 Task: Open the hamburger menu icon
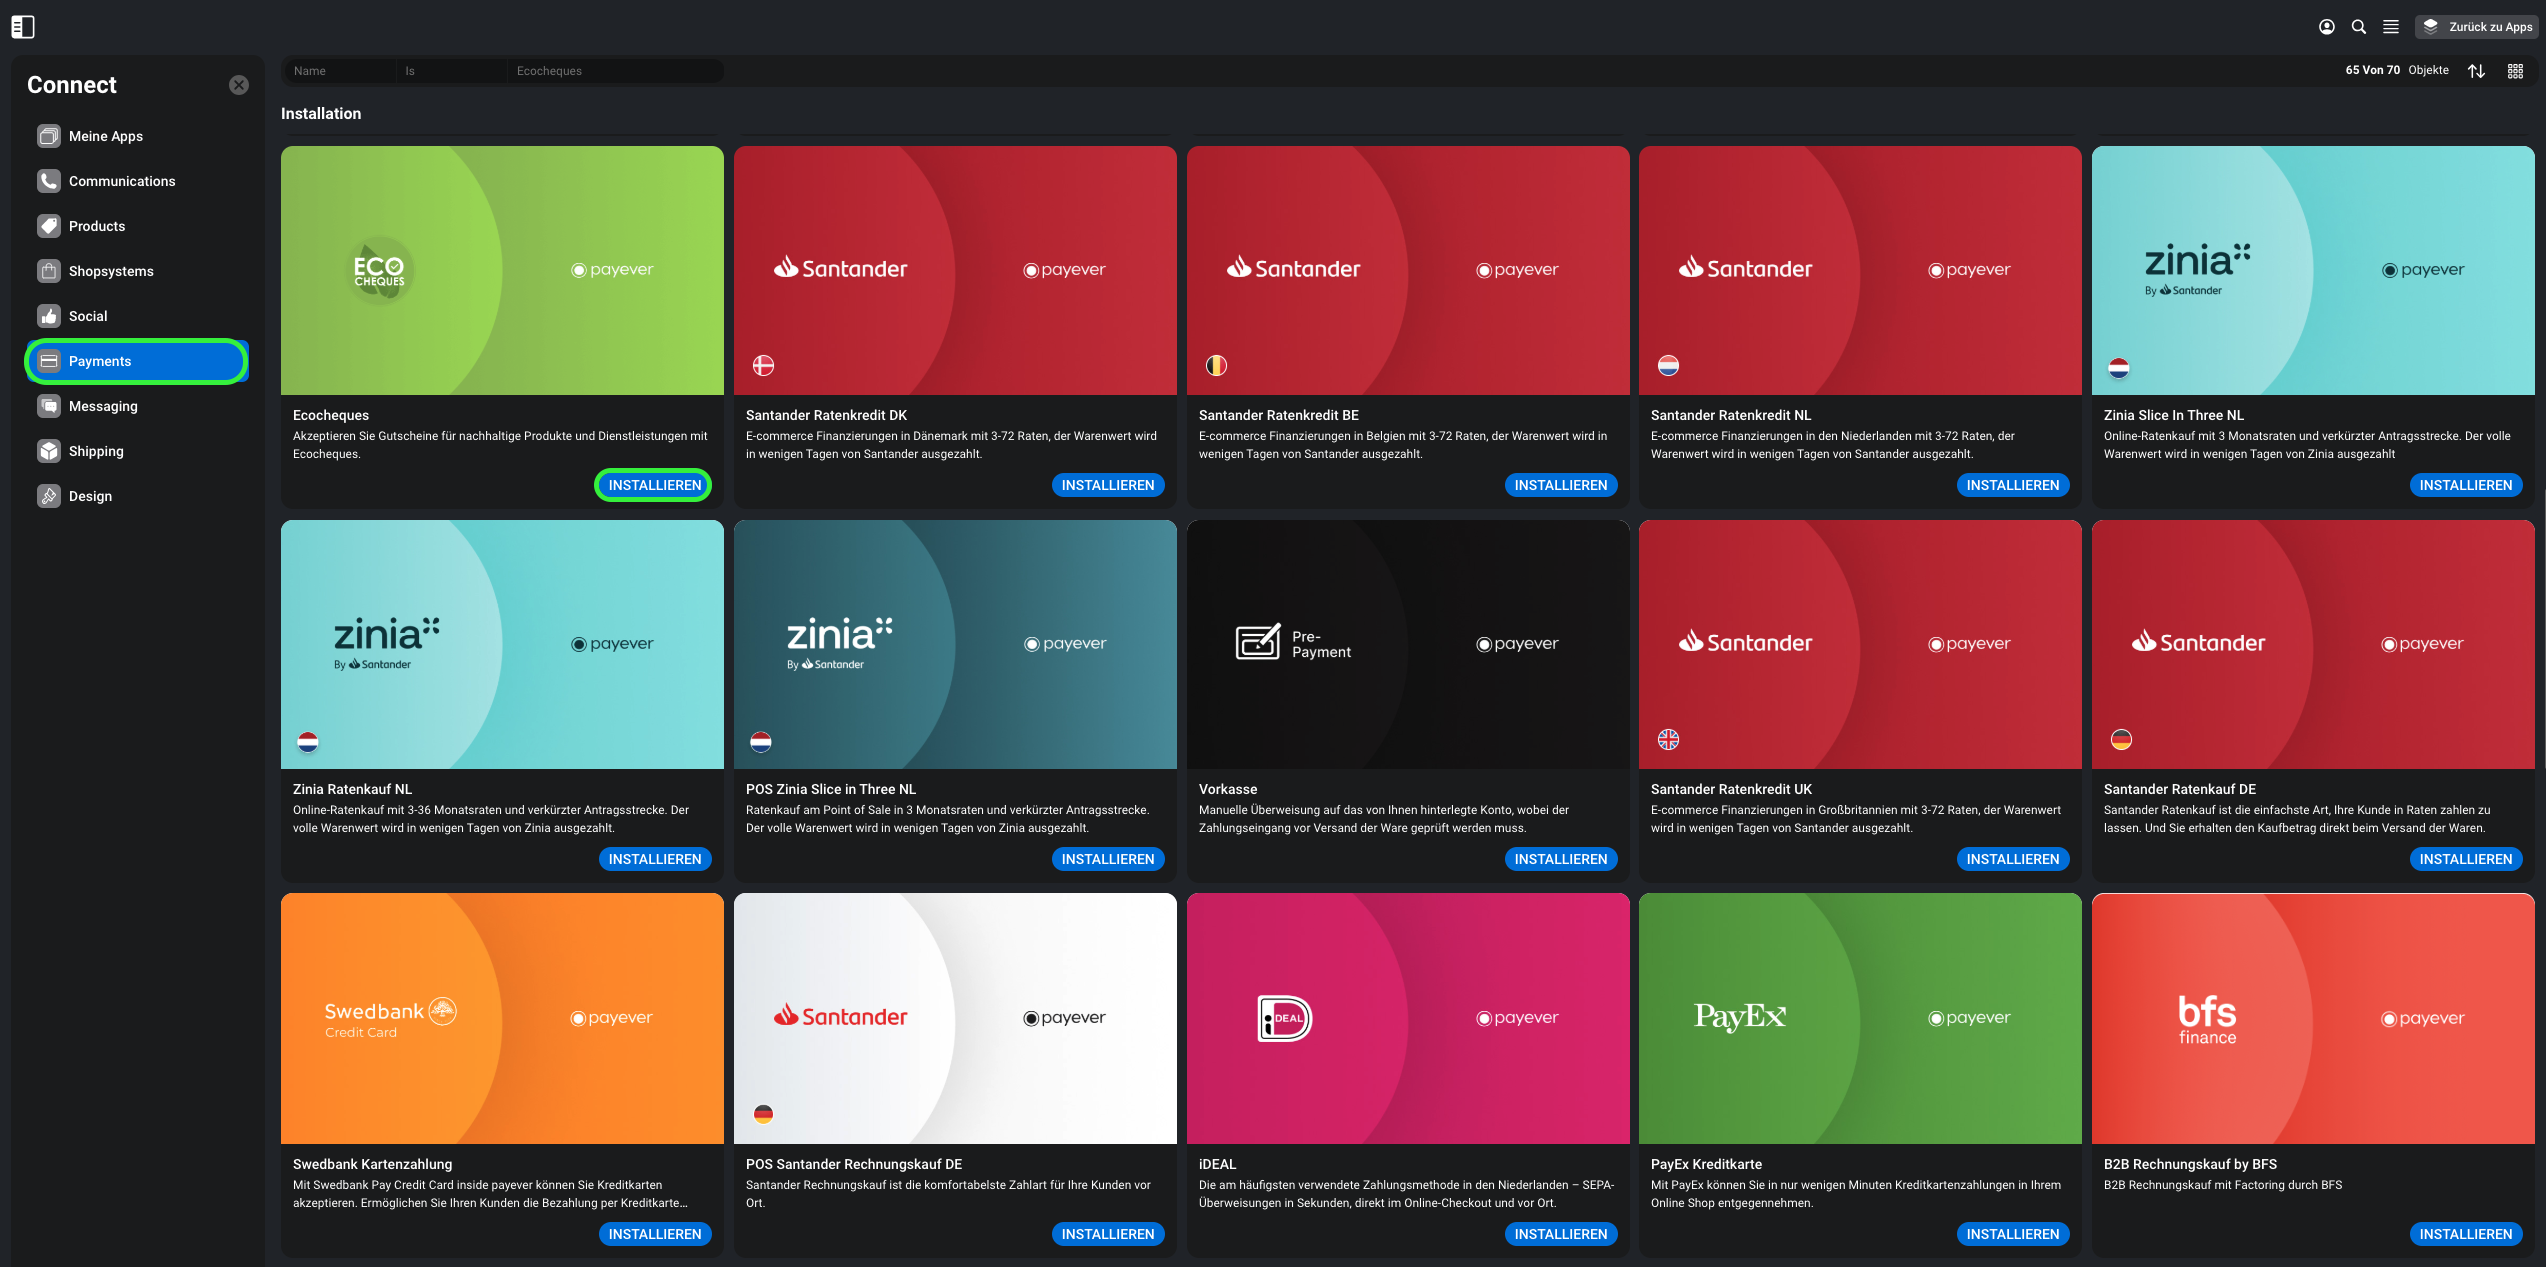pyautogui.click(x=2391, y=27)
